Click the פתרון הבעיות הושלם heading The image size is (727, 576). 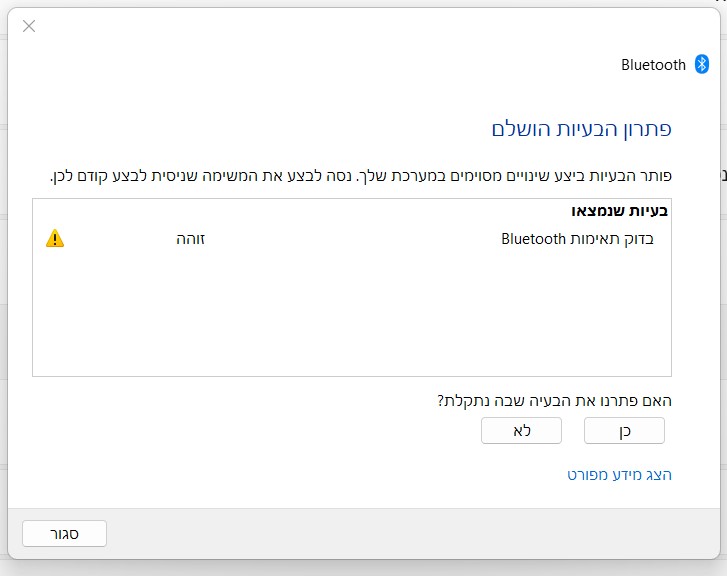click(x=581, y=129)
